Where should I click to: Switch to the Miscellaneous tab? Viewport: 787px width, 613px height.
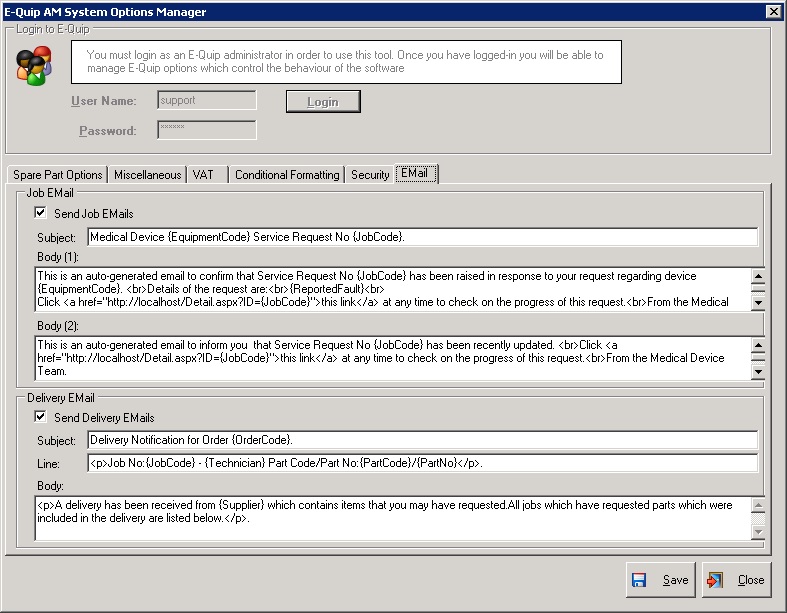(x=148, y=175)
